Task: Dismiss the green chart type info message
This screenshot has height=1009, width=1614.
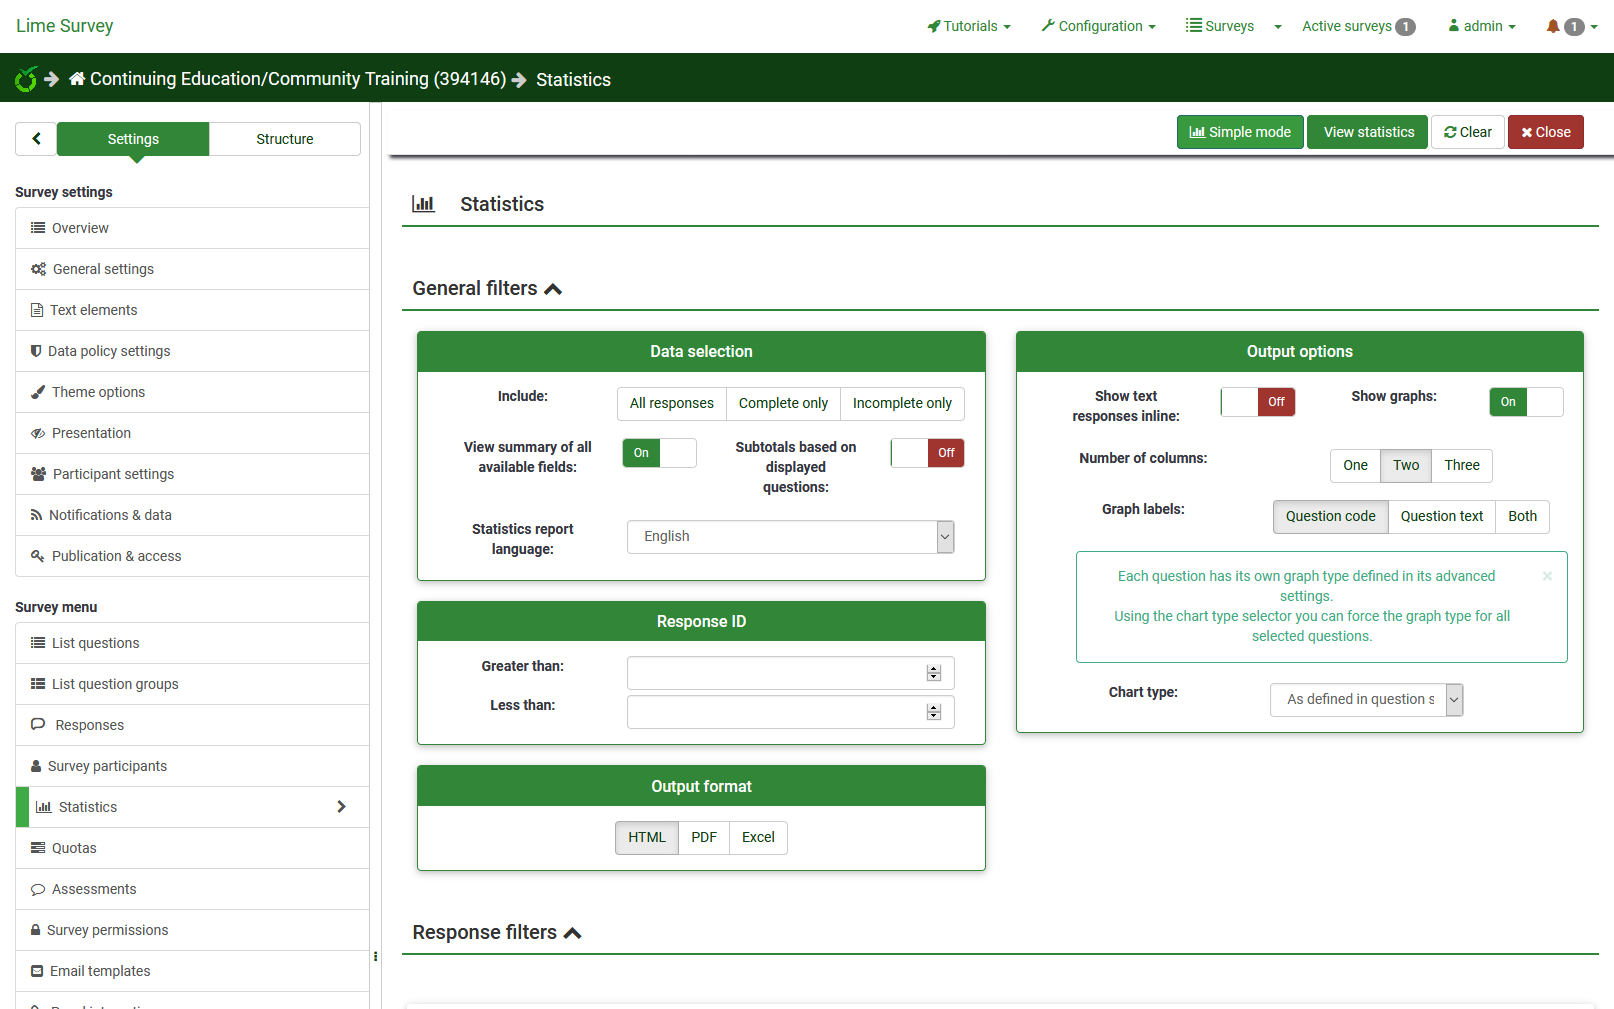Action: 1547,576
